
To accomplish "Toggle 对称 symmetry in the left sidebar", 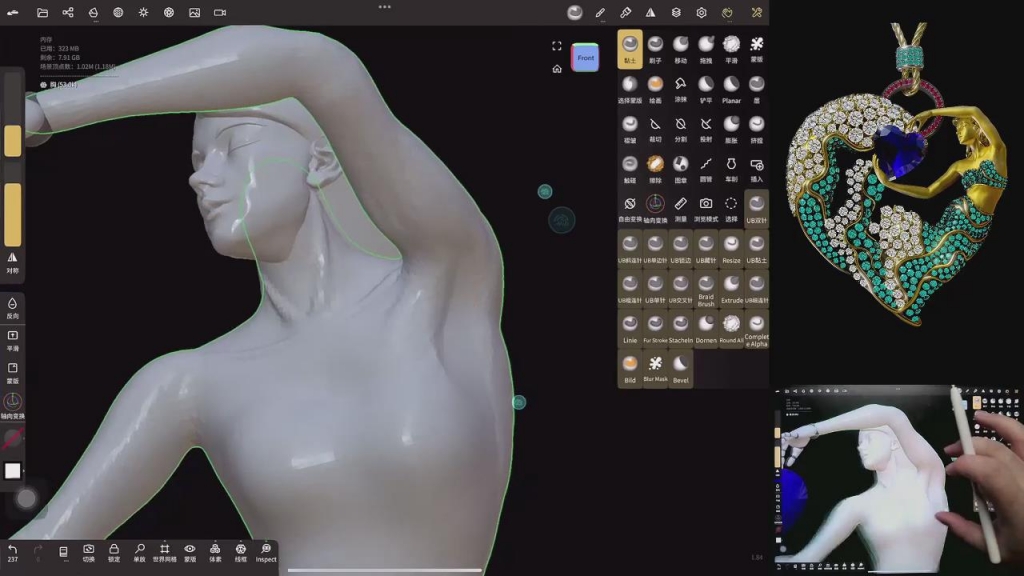I will [x=12, y=263].
